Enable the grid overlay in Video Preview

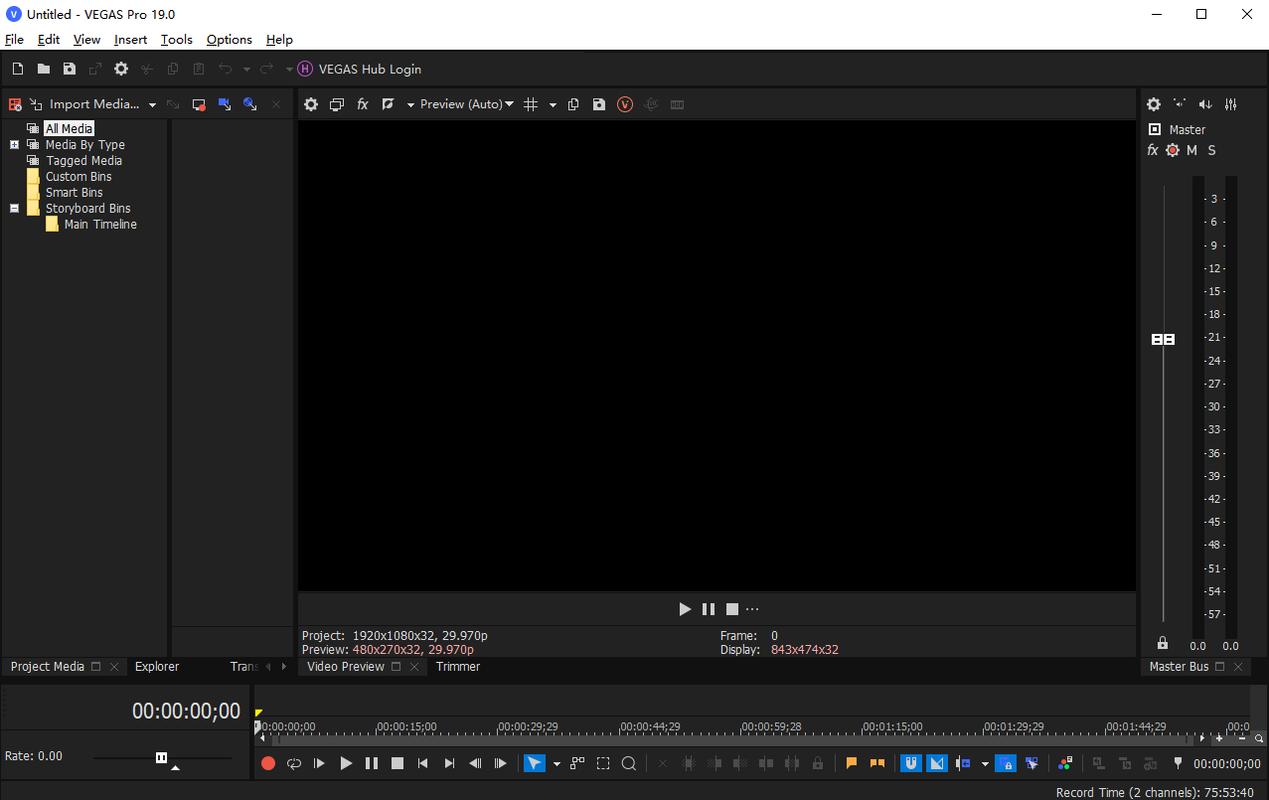click(x=531, y=104)
